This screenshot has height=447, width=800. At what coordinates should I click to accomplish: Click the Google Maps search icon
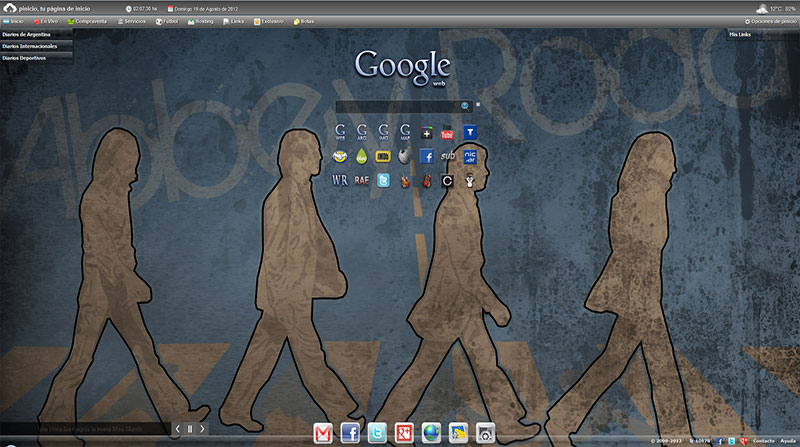405,132
